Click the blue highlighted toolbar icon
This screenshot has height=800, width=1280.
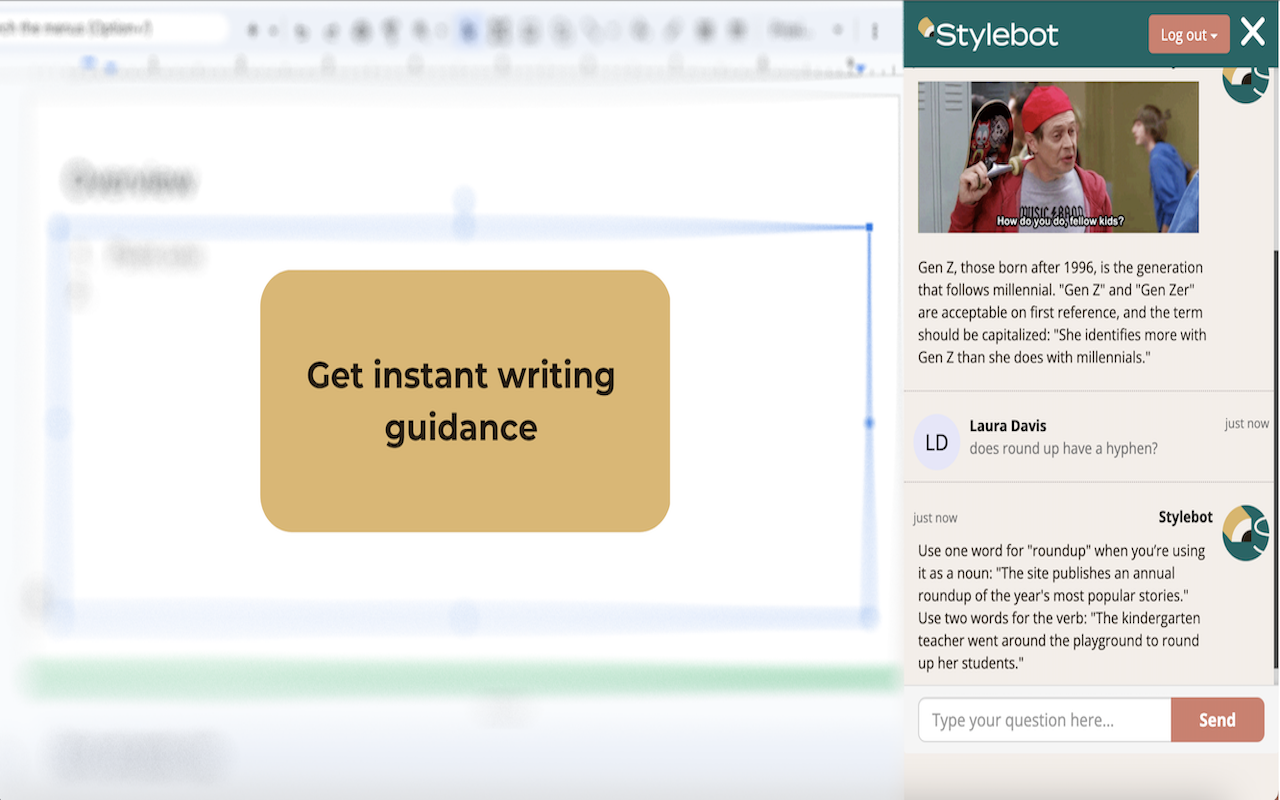coord(468,31)
